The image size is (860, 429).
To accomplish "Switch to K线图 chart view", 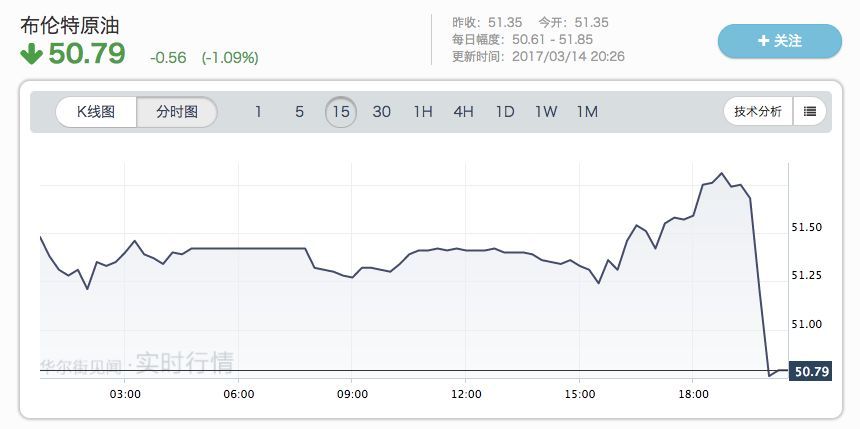I will click(x=96, y=112).
